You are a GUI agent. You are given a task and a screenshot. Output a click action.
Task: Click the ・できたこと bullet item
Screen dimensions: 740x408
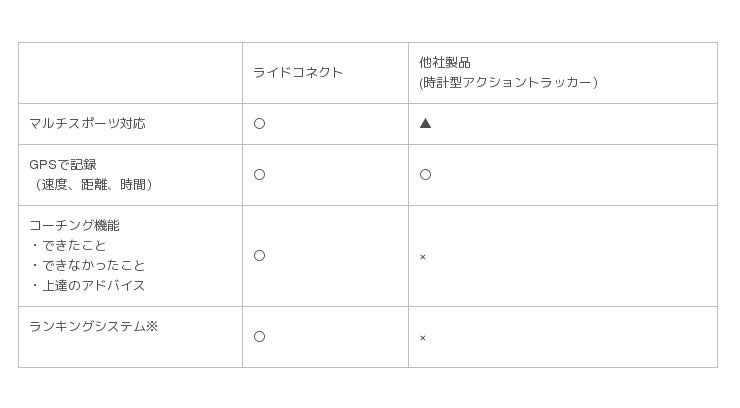[x=68, y=246]
